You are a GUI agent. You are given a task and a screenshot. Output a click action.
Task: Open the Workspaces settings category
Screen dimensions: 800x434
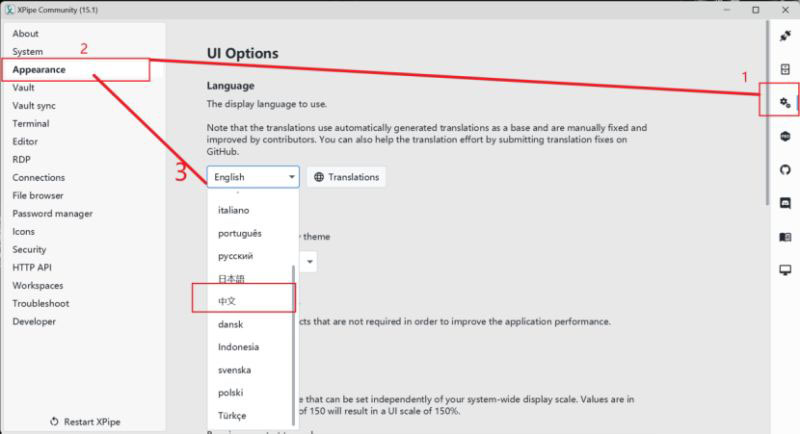click(38, 286)
